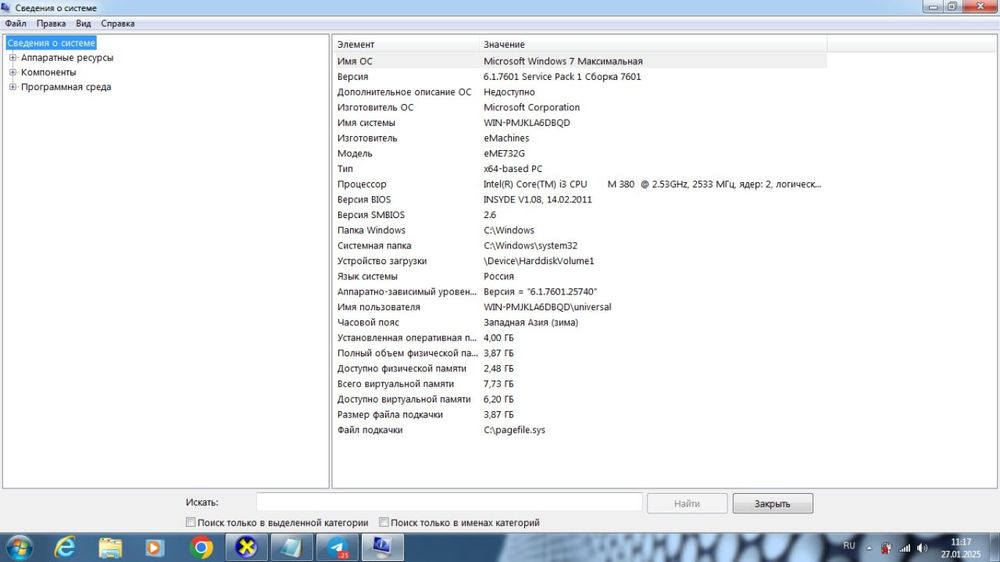Open the Windows Start menu orb
This screenshot has width=1000, height=562.
point(18,548)
